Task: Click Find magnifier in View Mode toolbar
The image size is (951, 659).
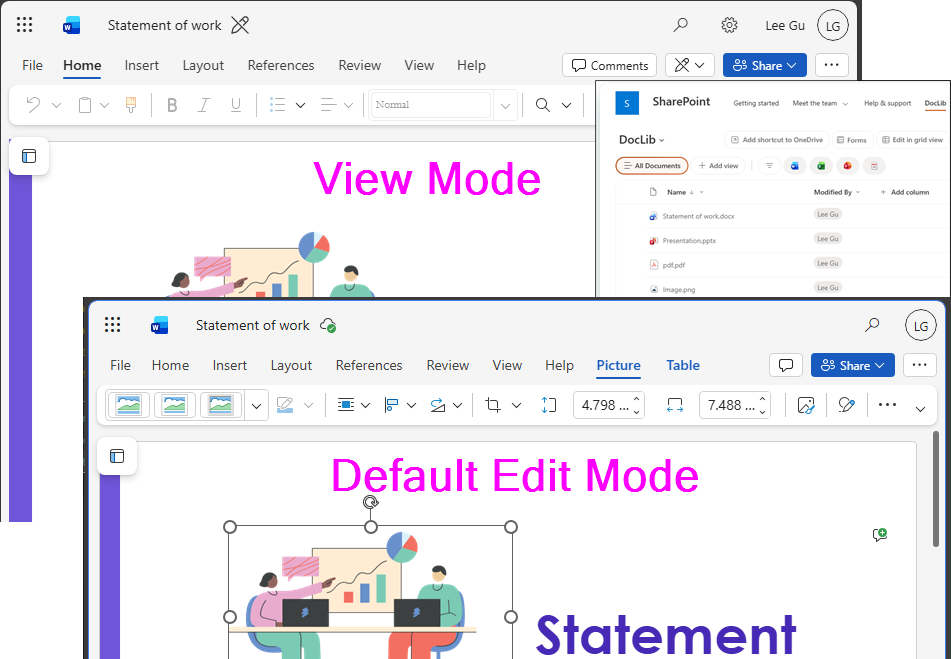Action: (x=543, y=105)
